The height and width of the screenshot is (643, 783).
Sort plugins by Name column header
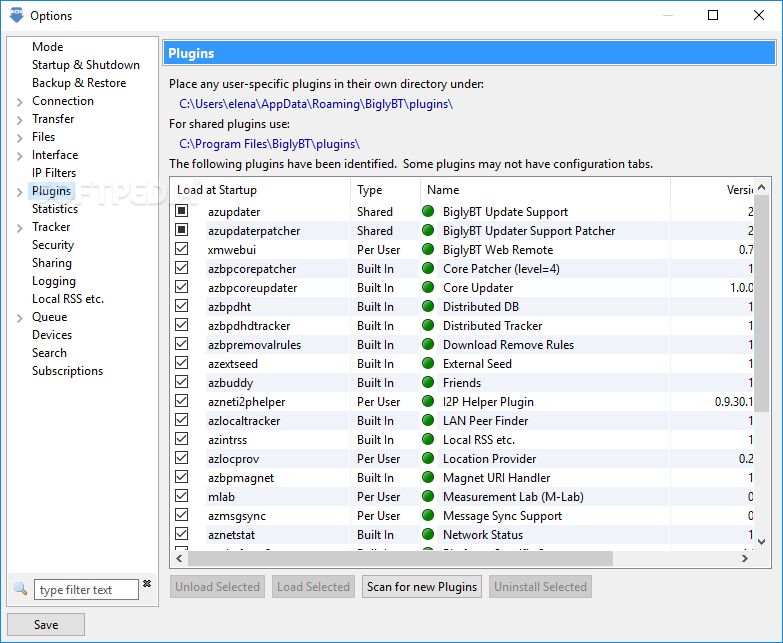[x=545, y=190]
